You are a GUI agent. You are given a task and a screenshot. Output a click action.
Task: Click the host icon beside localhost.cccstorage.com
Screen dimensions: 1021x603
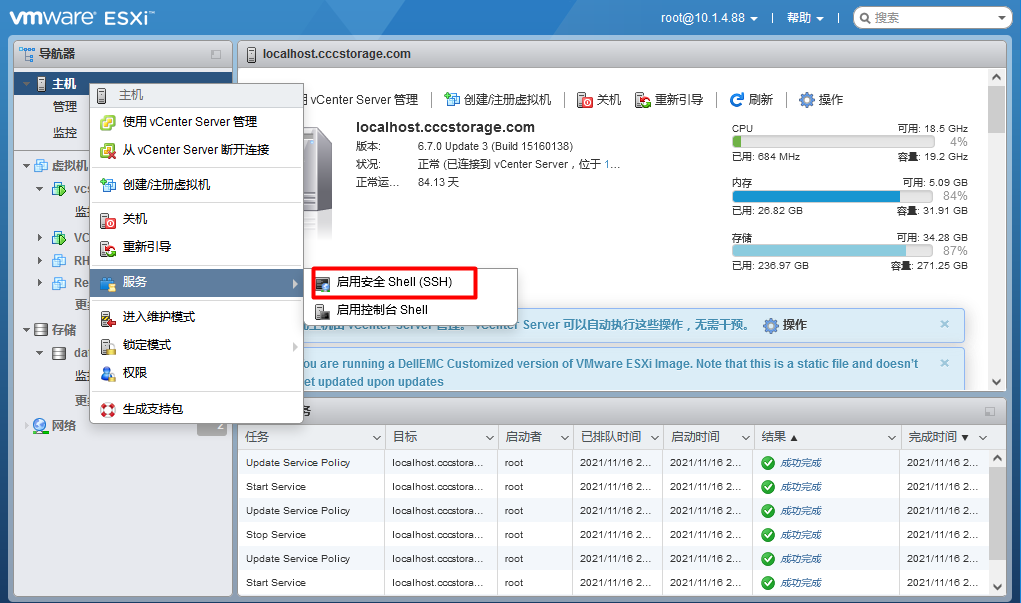click(249, 54)
